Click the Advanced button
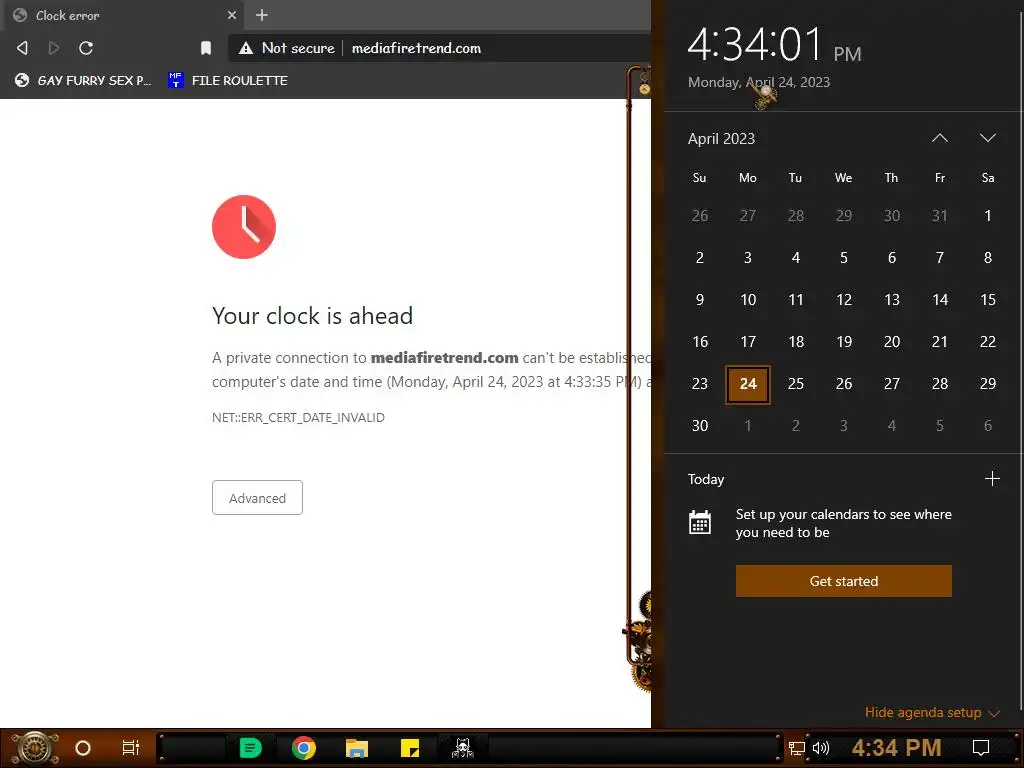The height and width of the screenshot is (768, 1024). coord(257,498)
